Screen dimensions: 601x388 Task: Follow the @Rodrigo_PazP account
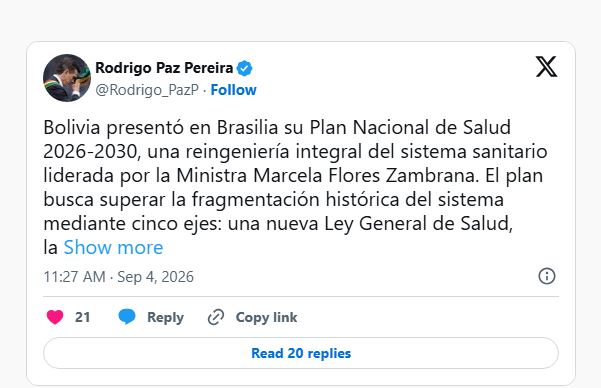(x=233, y=90)
